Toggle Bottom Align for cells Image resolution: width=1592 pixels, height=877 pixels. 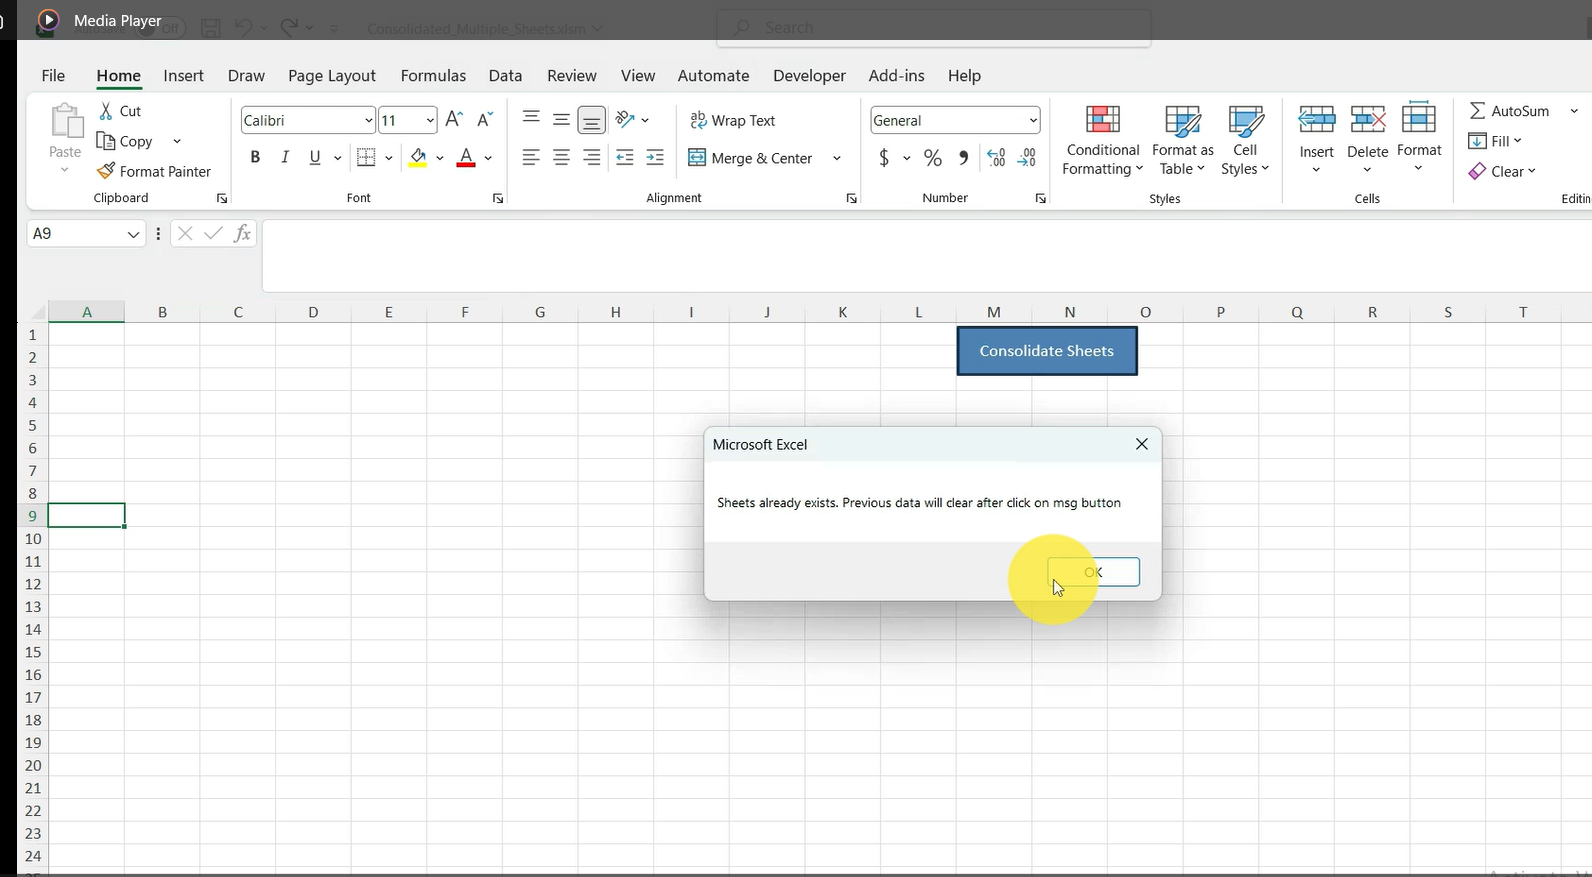(x=592, y=120)
